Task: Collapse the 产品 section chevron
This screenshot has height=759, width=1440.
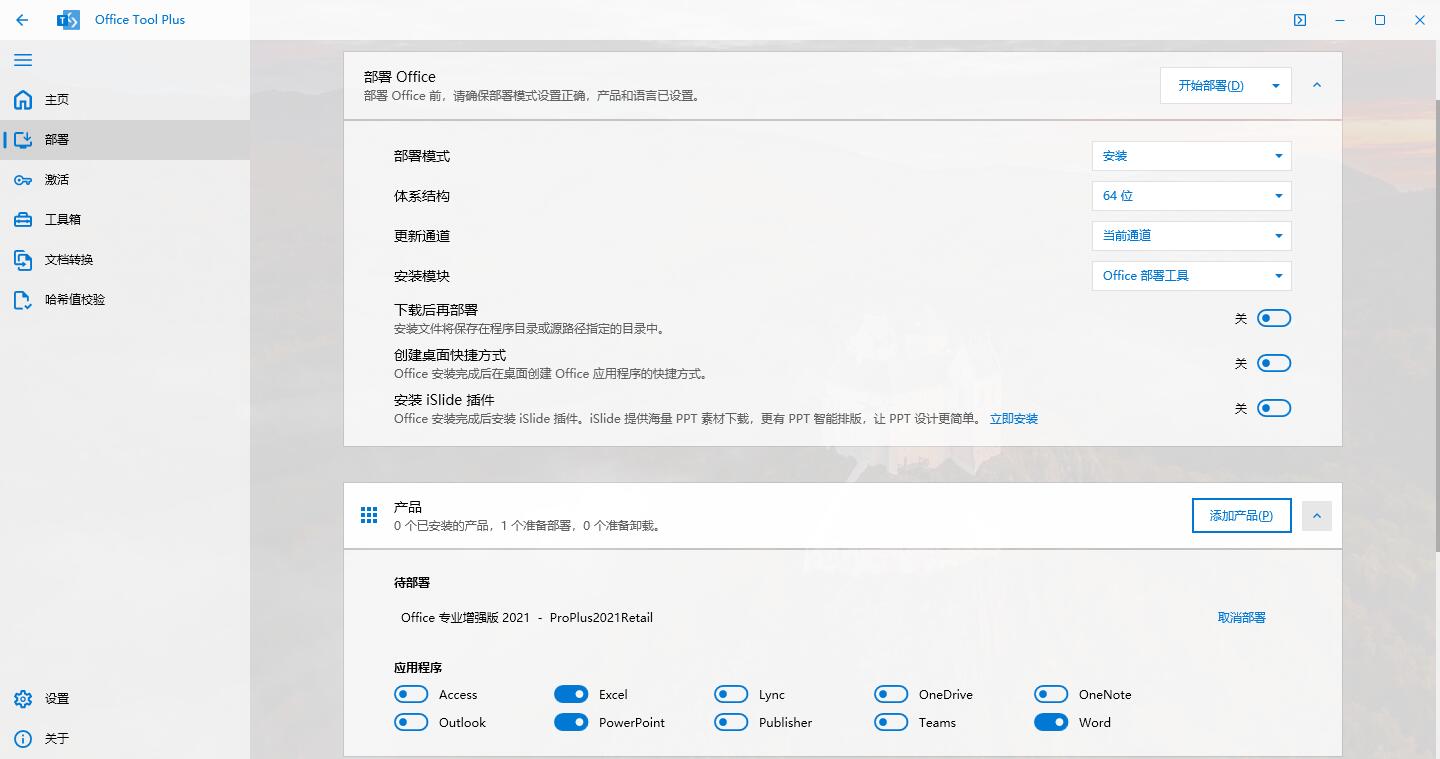Action: point(1317,516)
